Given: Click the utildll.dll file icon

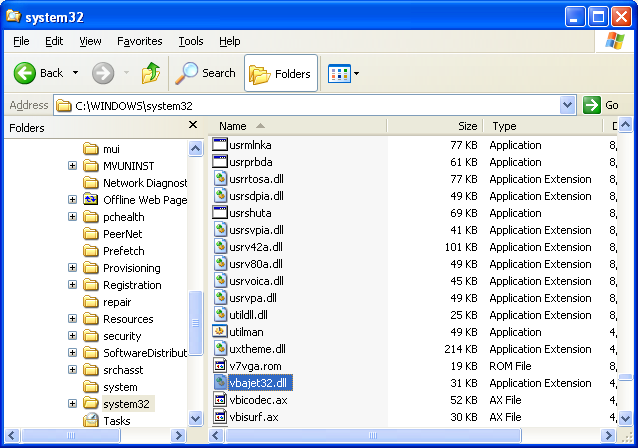Looking at the screenshot, I should pos(220,315).
